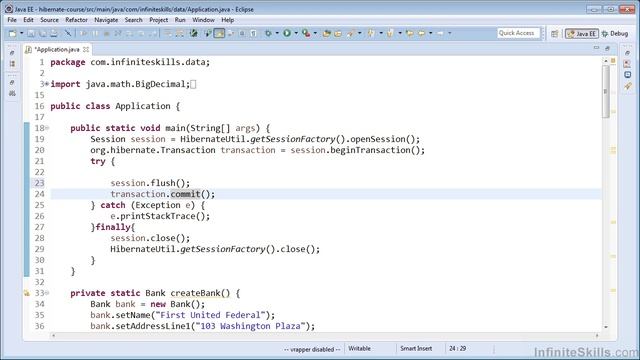
Task: Open the New wizard dropdown arrow
Action: tap(22, 33)
